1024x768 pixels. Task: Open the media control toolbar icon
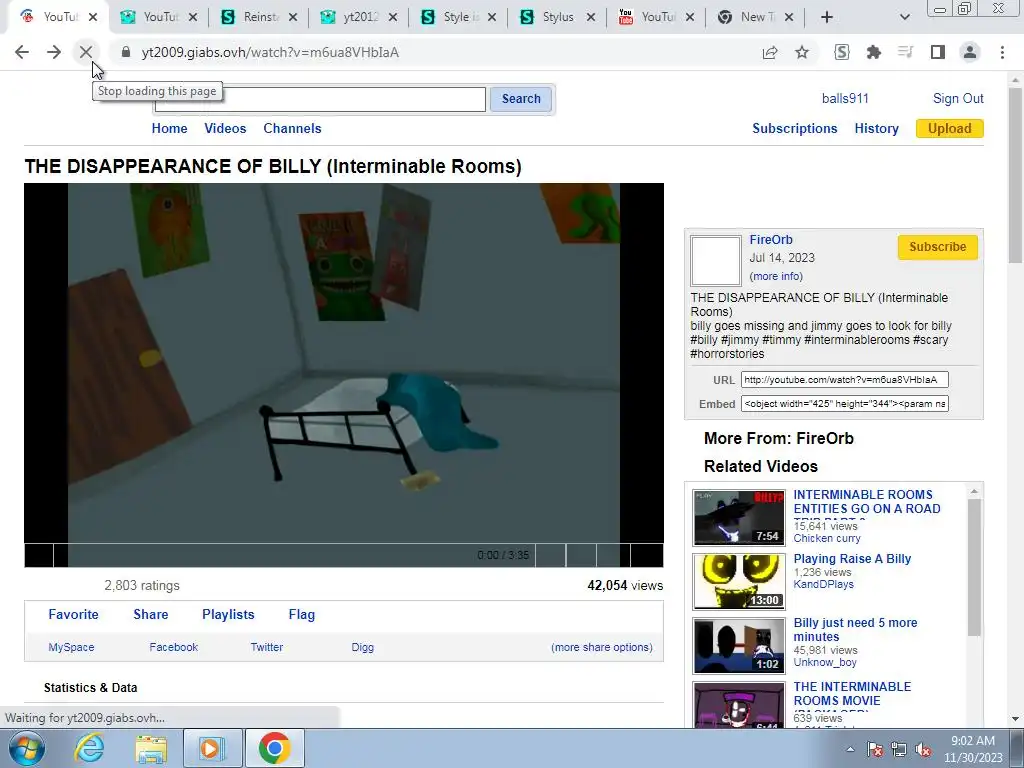pos(905,52)
